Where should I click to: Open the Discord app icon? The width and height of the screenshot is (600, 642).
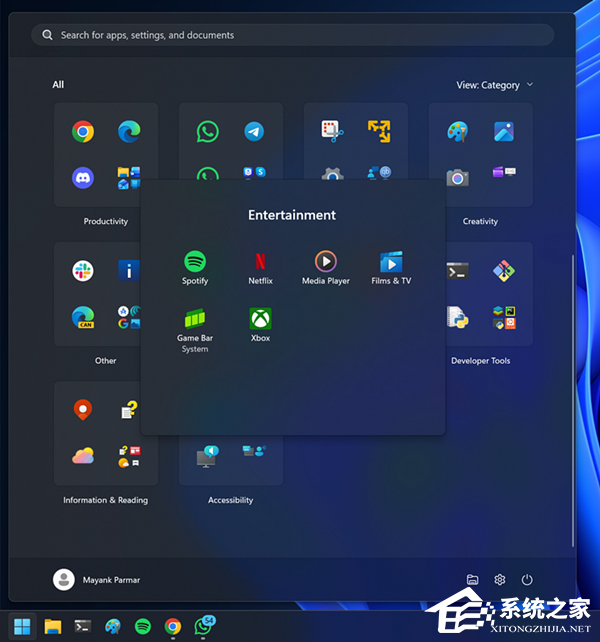click(83, 178)
